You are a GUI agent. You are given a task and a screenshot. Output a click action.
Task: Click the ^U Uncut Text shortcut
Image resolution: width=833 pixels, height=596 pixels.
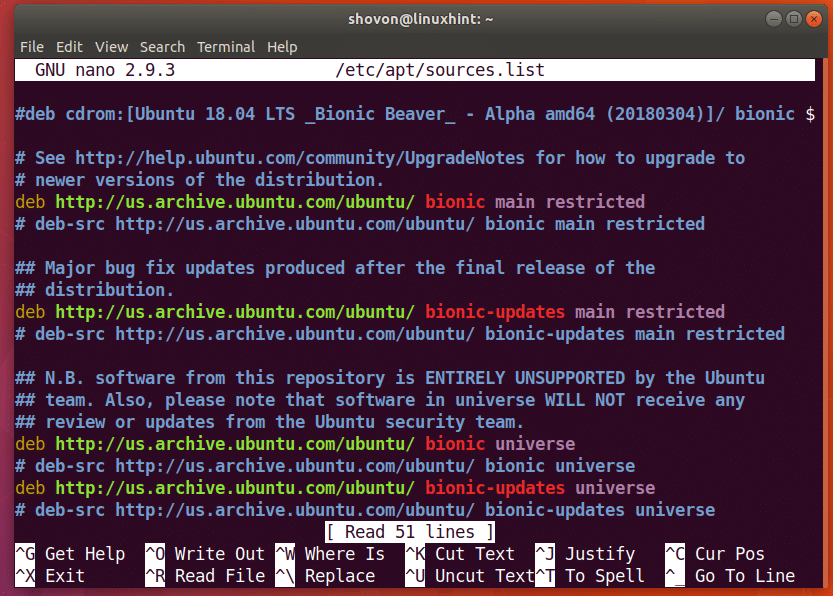pos(470,576)
